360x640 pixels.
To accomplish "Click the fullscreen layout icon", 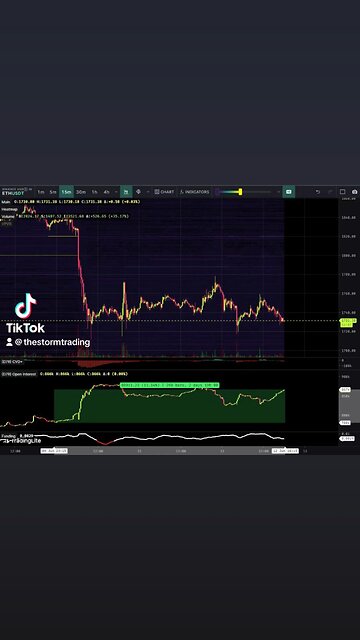I will point(343,192).
